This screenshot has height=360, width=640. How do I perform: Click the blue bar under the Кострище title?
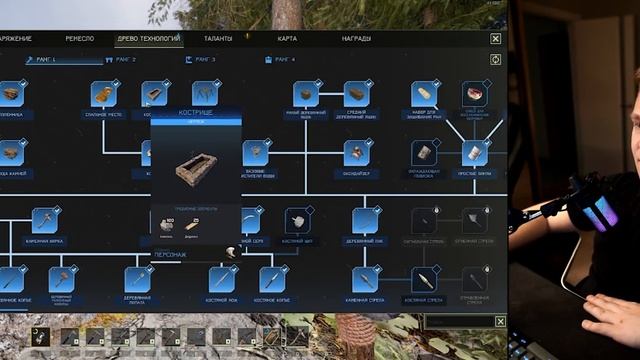[196, 122]
